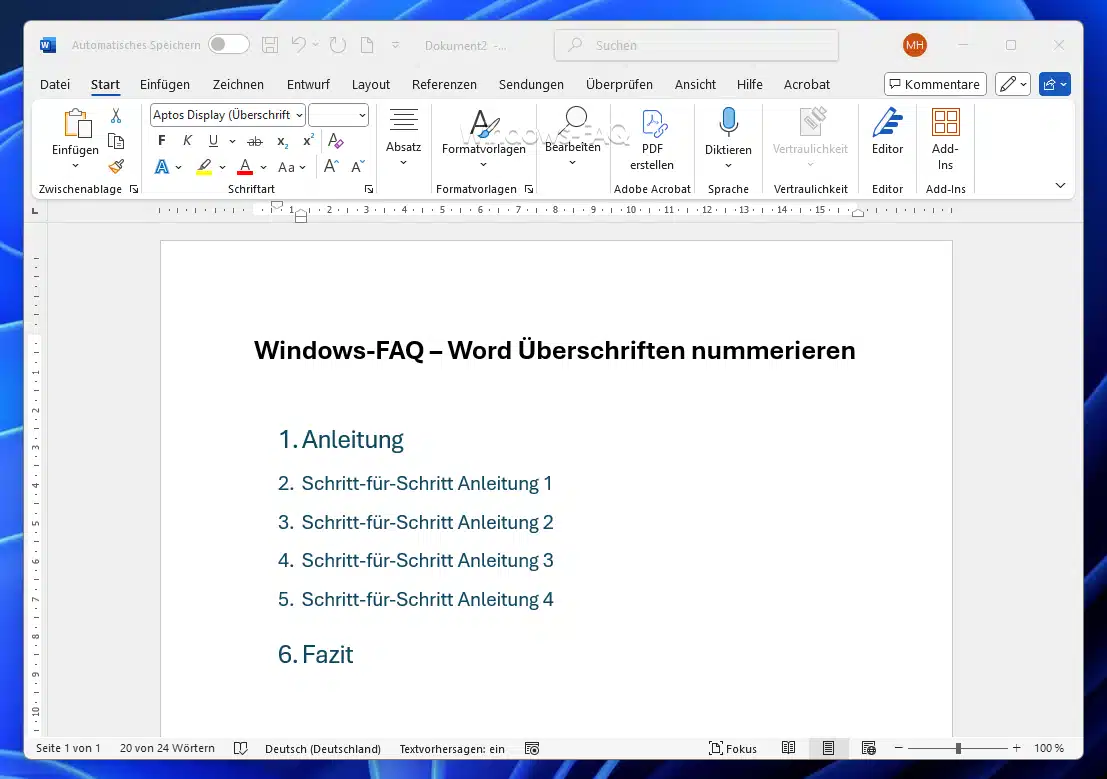Click the Increase Font Size icon
This screenshot has height=779, width=1107.
331,167
